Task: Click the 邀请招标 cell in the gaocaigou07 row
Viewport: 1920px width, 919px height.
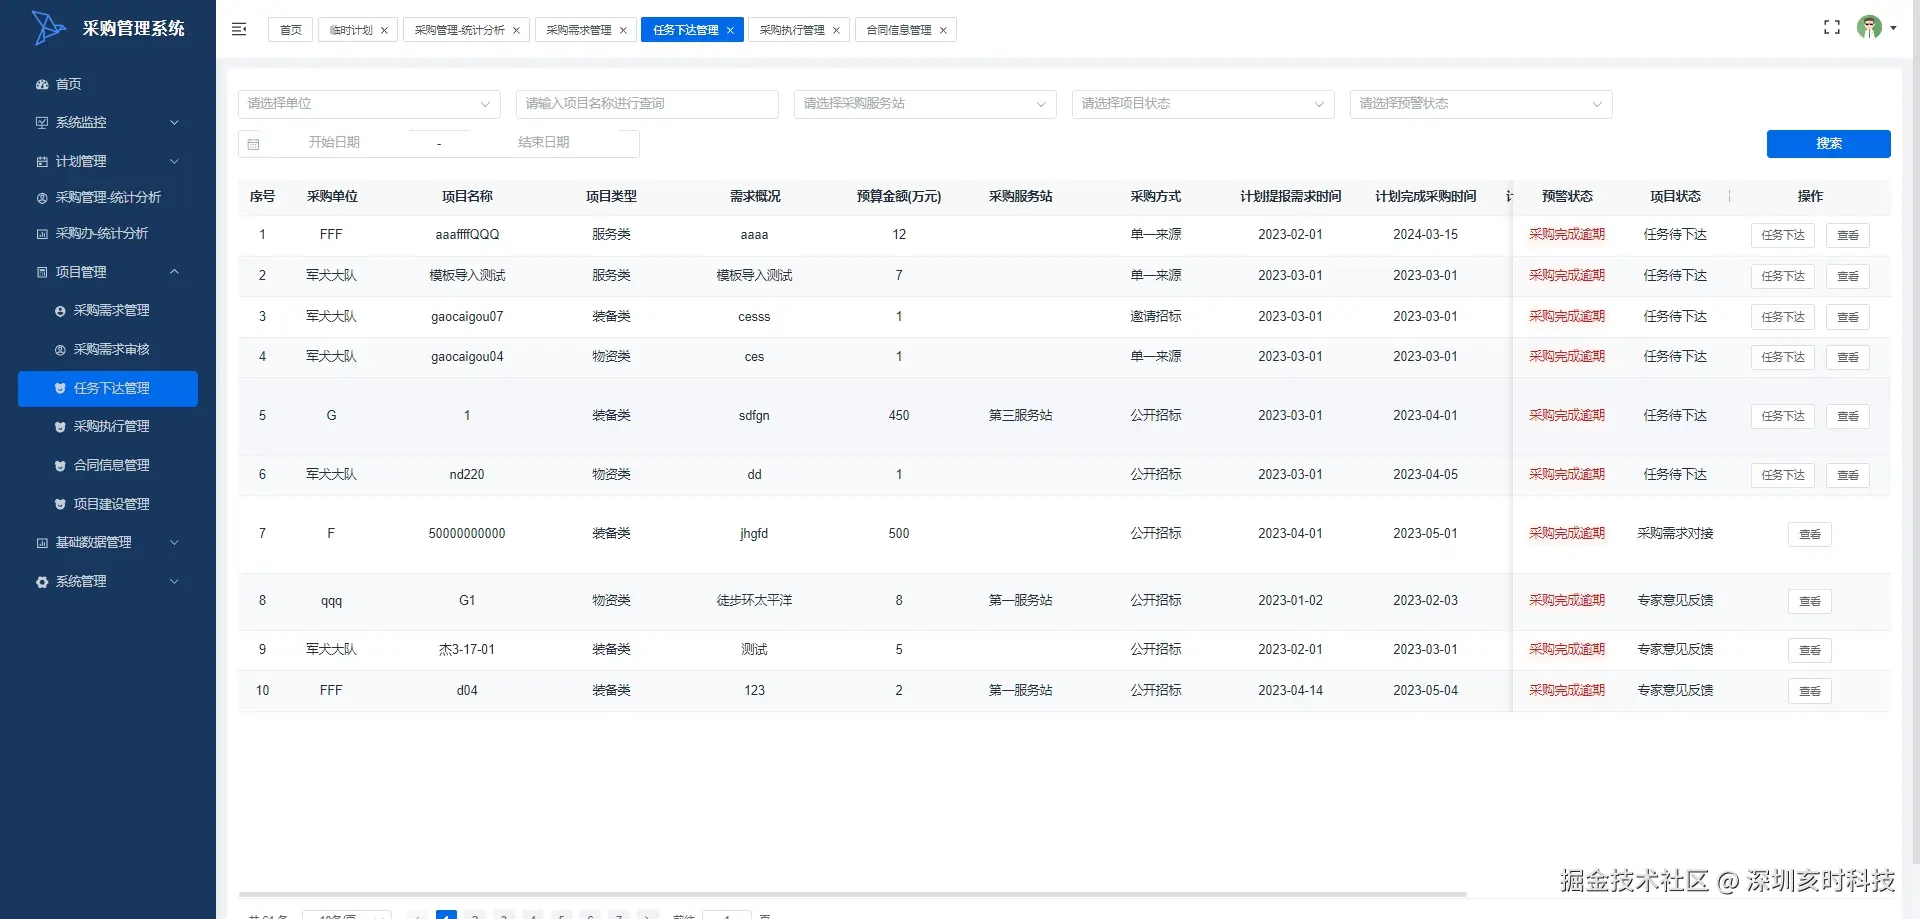Action: pyautogui.click(x=1156, y=317)
